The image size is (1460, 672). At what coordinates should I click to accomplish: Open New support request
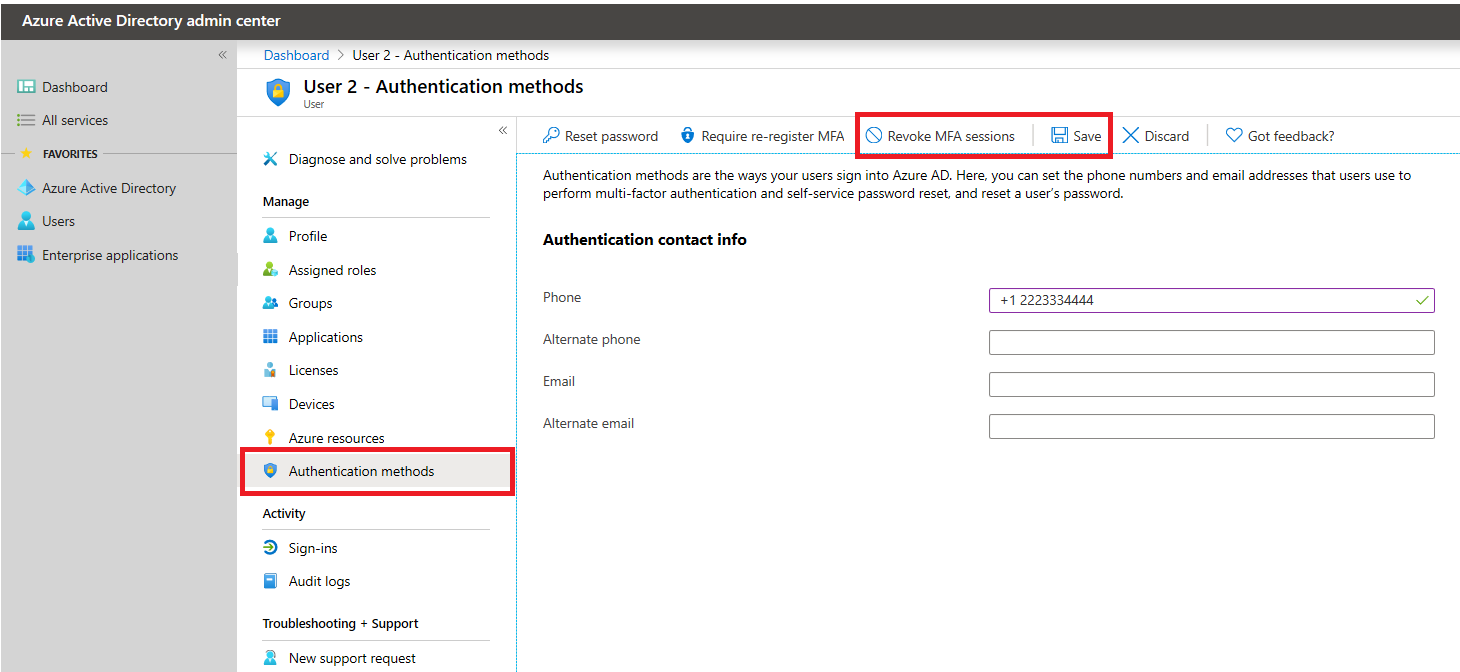352,658
